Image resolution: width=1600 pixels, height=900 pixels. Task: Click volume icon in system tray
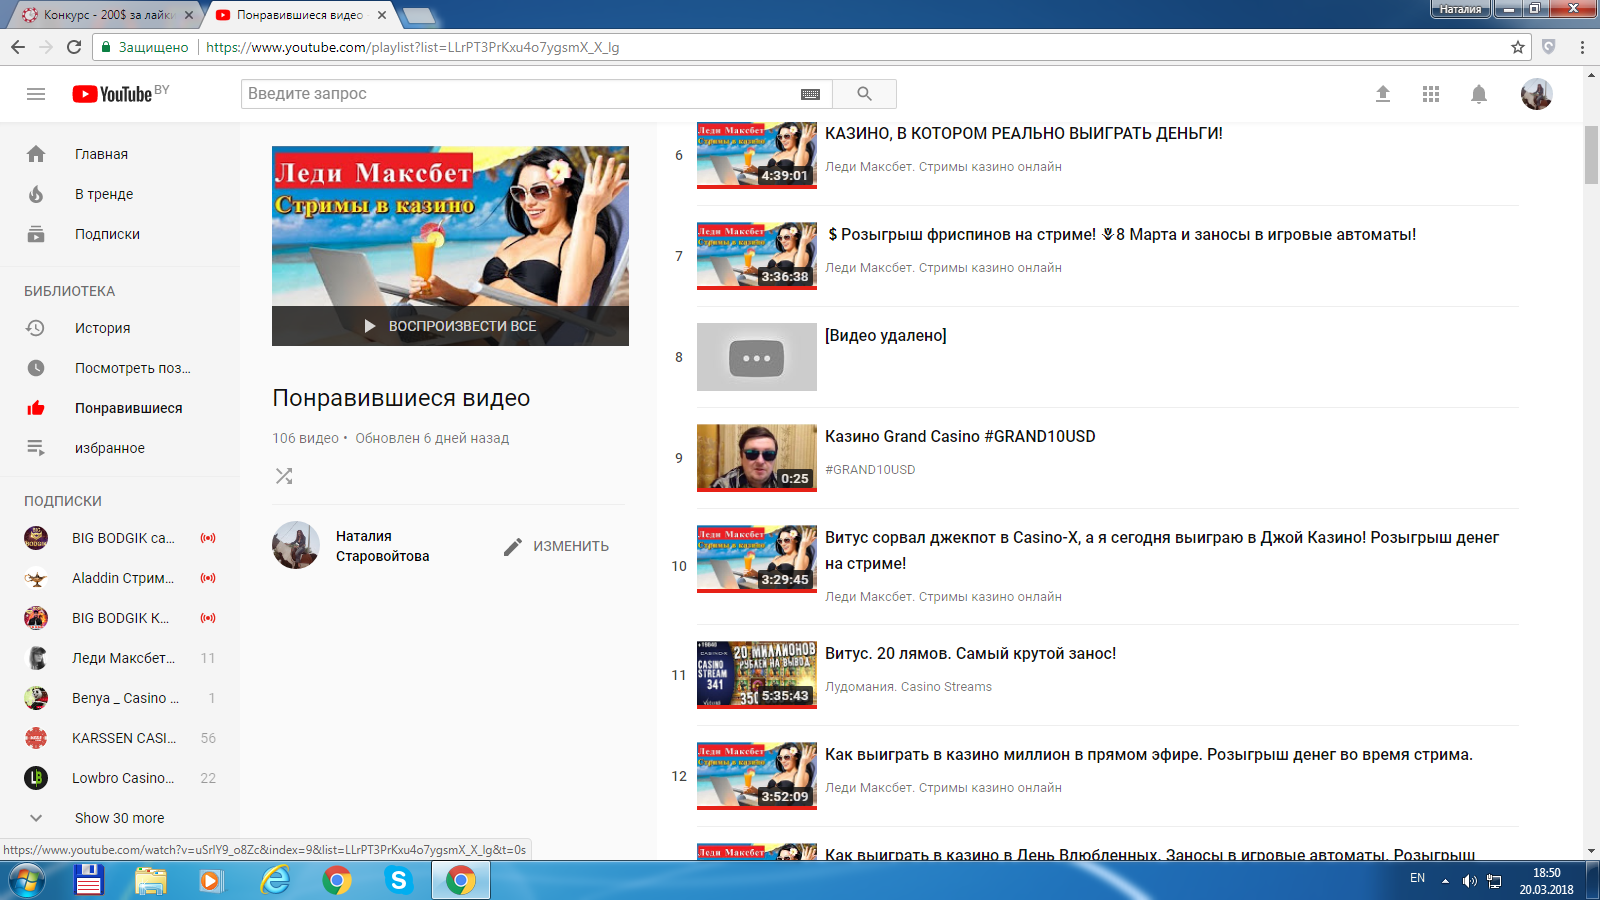tap(1469, 881)
